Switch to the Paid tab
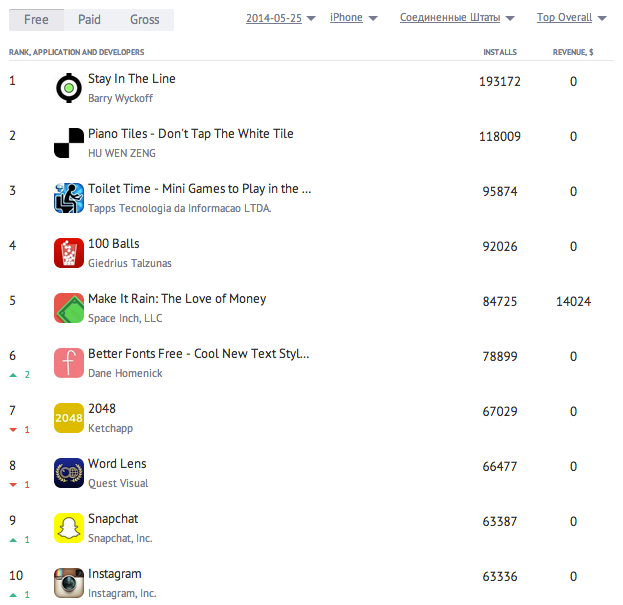 (x=90, y=20)
